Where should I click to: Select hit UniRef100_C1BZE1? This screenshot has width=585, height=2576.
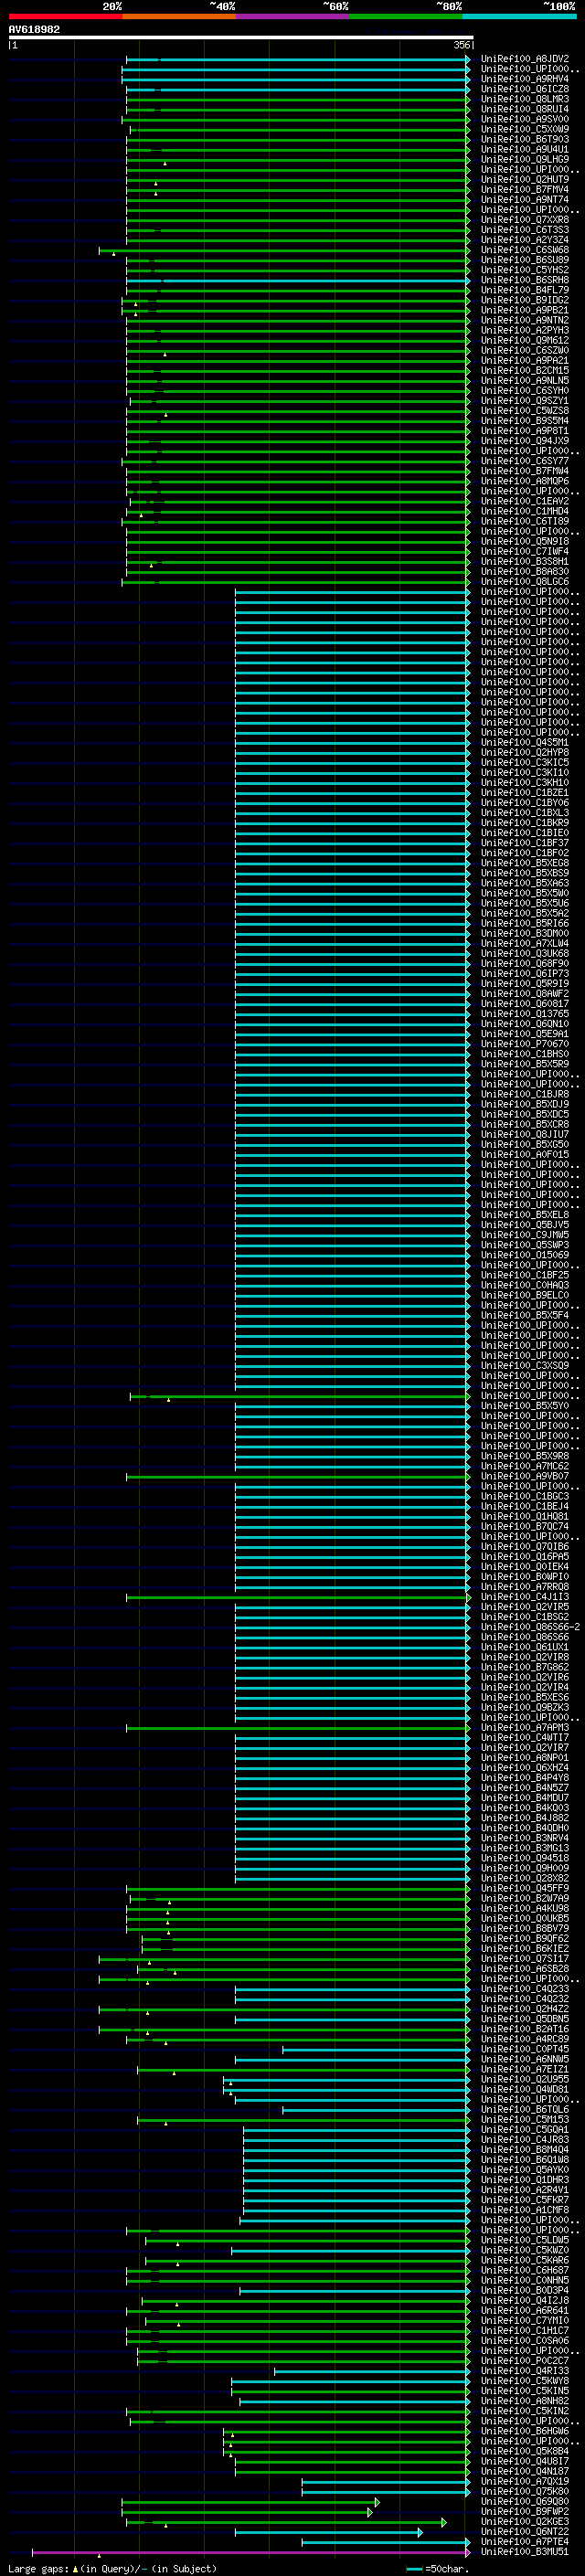[525, 793]
